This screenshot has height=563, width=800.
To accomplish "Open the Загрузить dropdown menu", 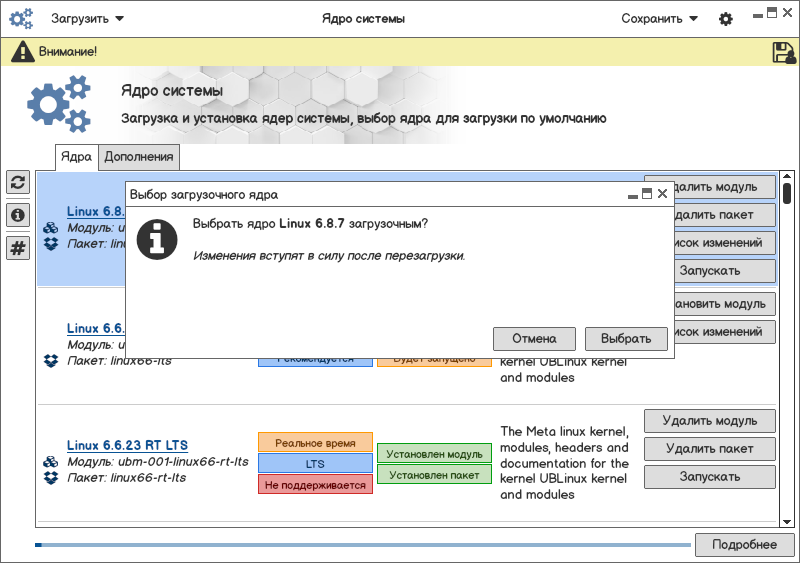I will [87, 19].
